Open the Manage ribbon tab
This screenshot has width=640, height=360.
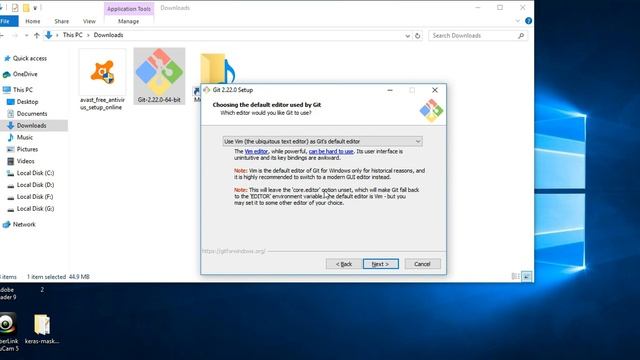[x=129, y=21]
